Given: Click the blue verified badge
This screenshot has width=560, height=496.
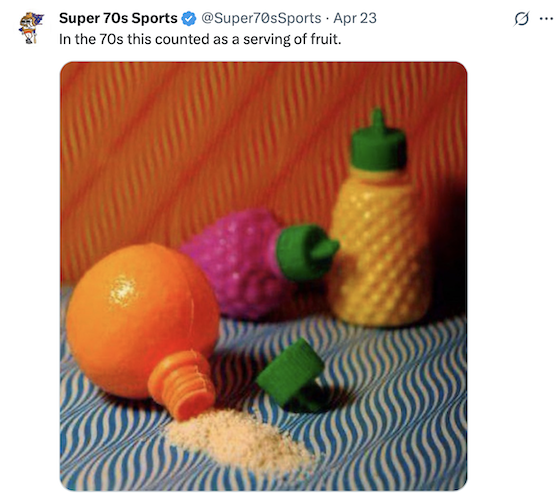Looking at the screenshot, I should click(x=189, y=18).
